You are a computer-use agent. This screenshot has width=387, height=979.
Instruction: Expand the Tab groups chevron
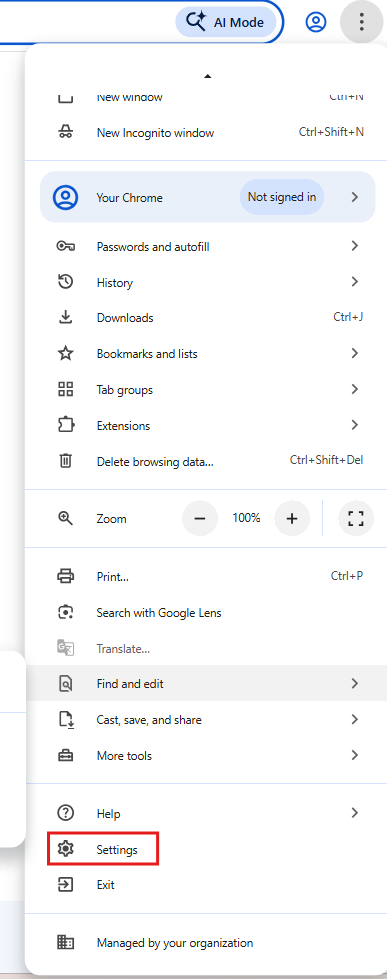(x=355, y=390)
